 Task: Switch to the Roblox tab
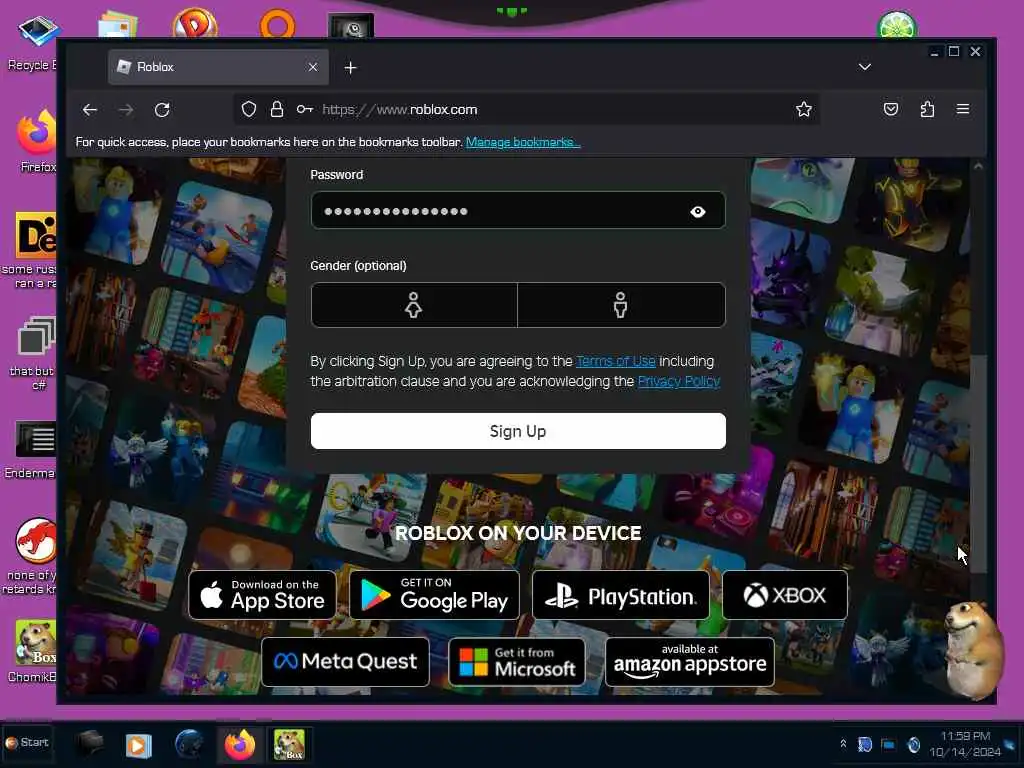click(x=218, y=67)
